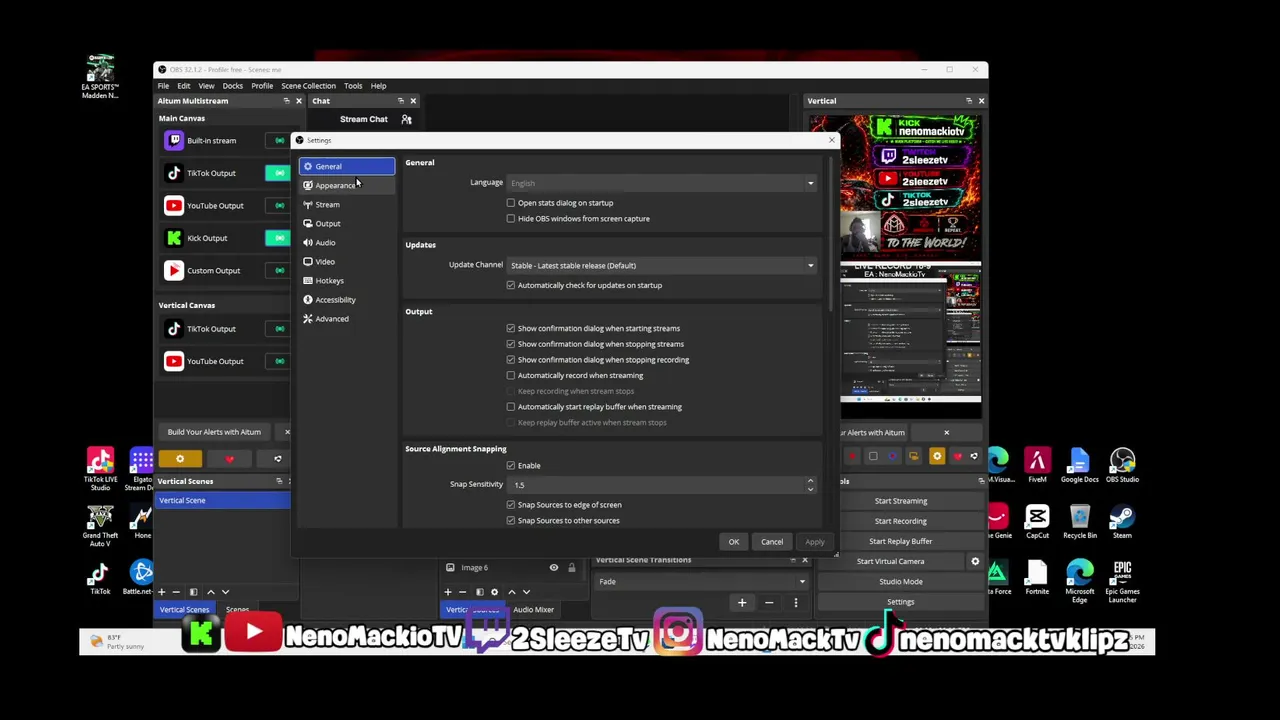This screenshot has width=1280, height=720.
Task: Add a scene transition with the plus button
Action: point(742,602)
